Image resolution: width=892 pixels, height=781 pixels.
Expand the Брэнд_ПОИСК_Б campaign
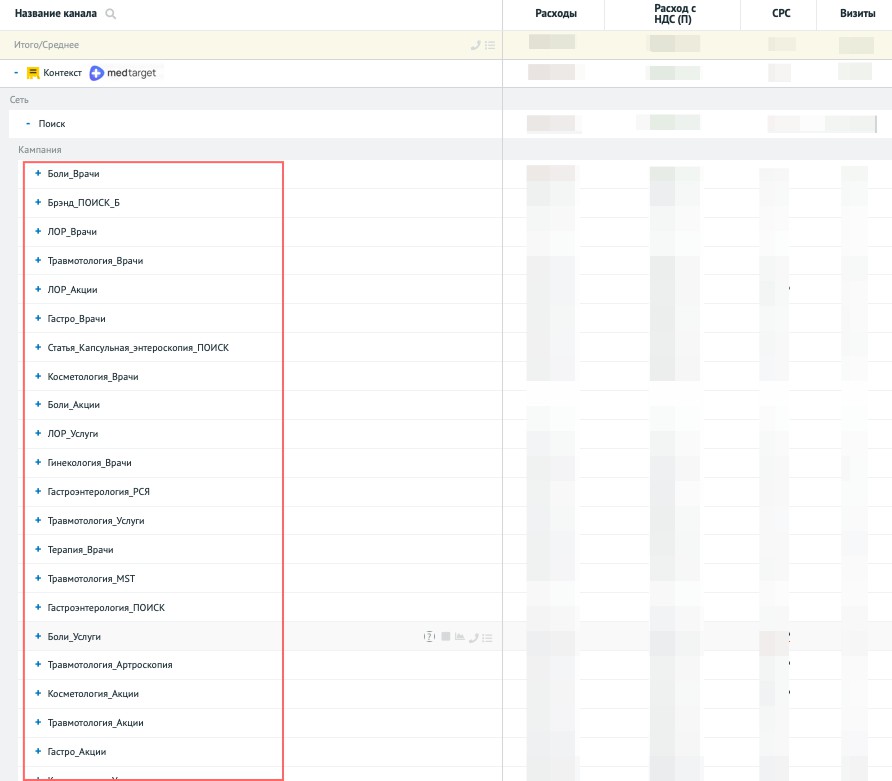click(x=38, y=203)
